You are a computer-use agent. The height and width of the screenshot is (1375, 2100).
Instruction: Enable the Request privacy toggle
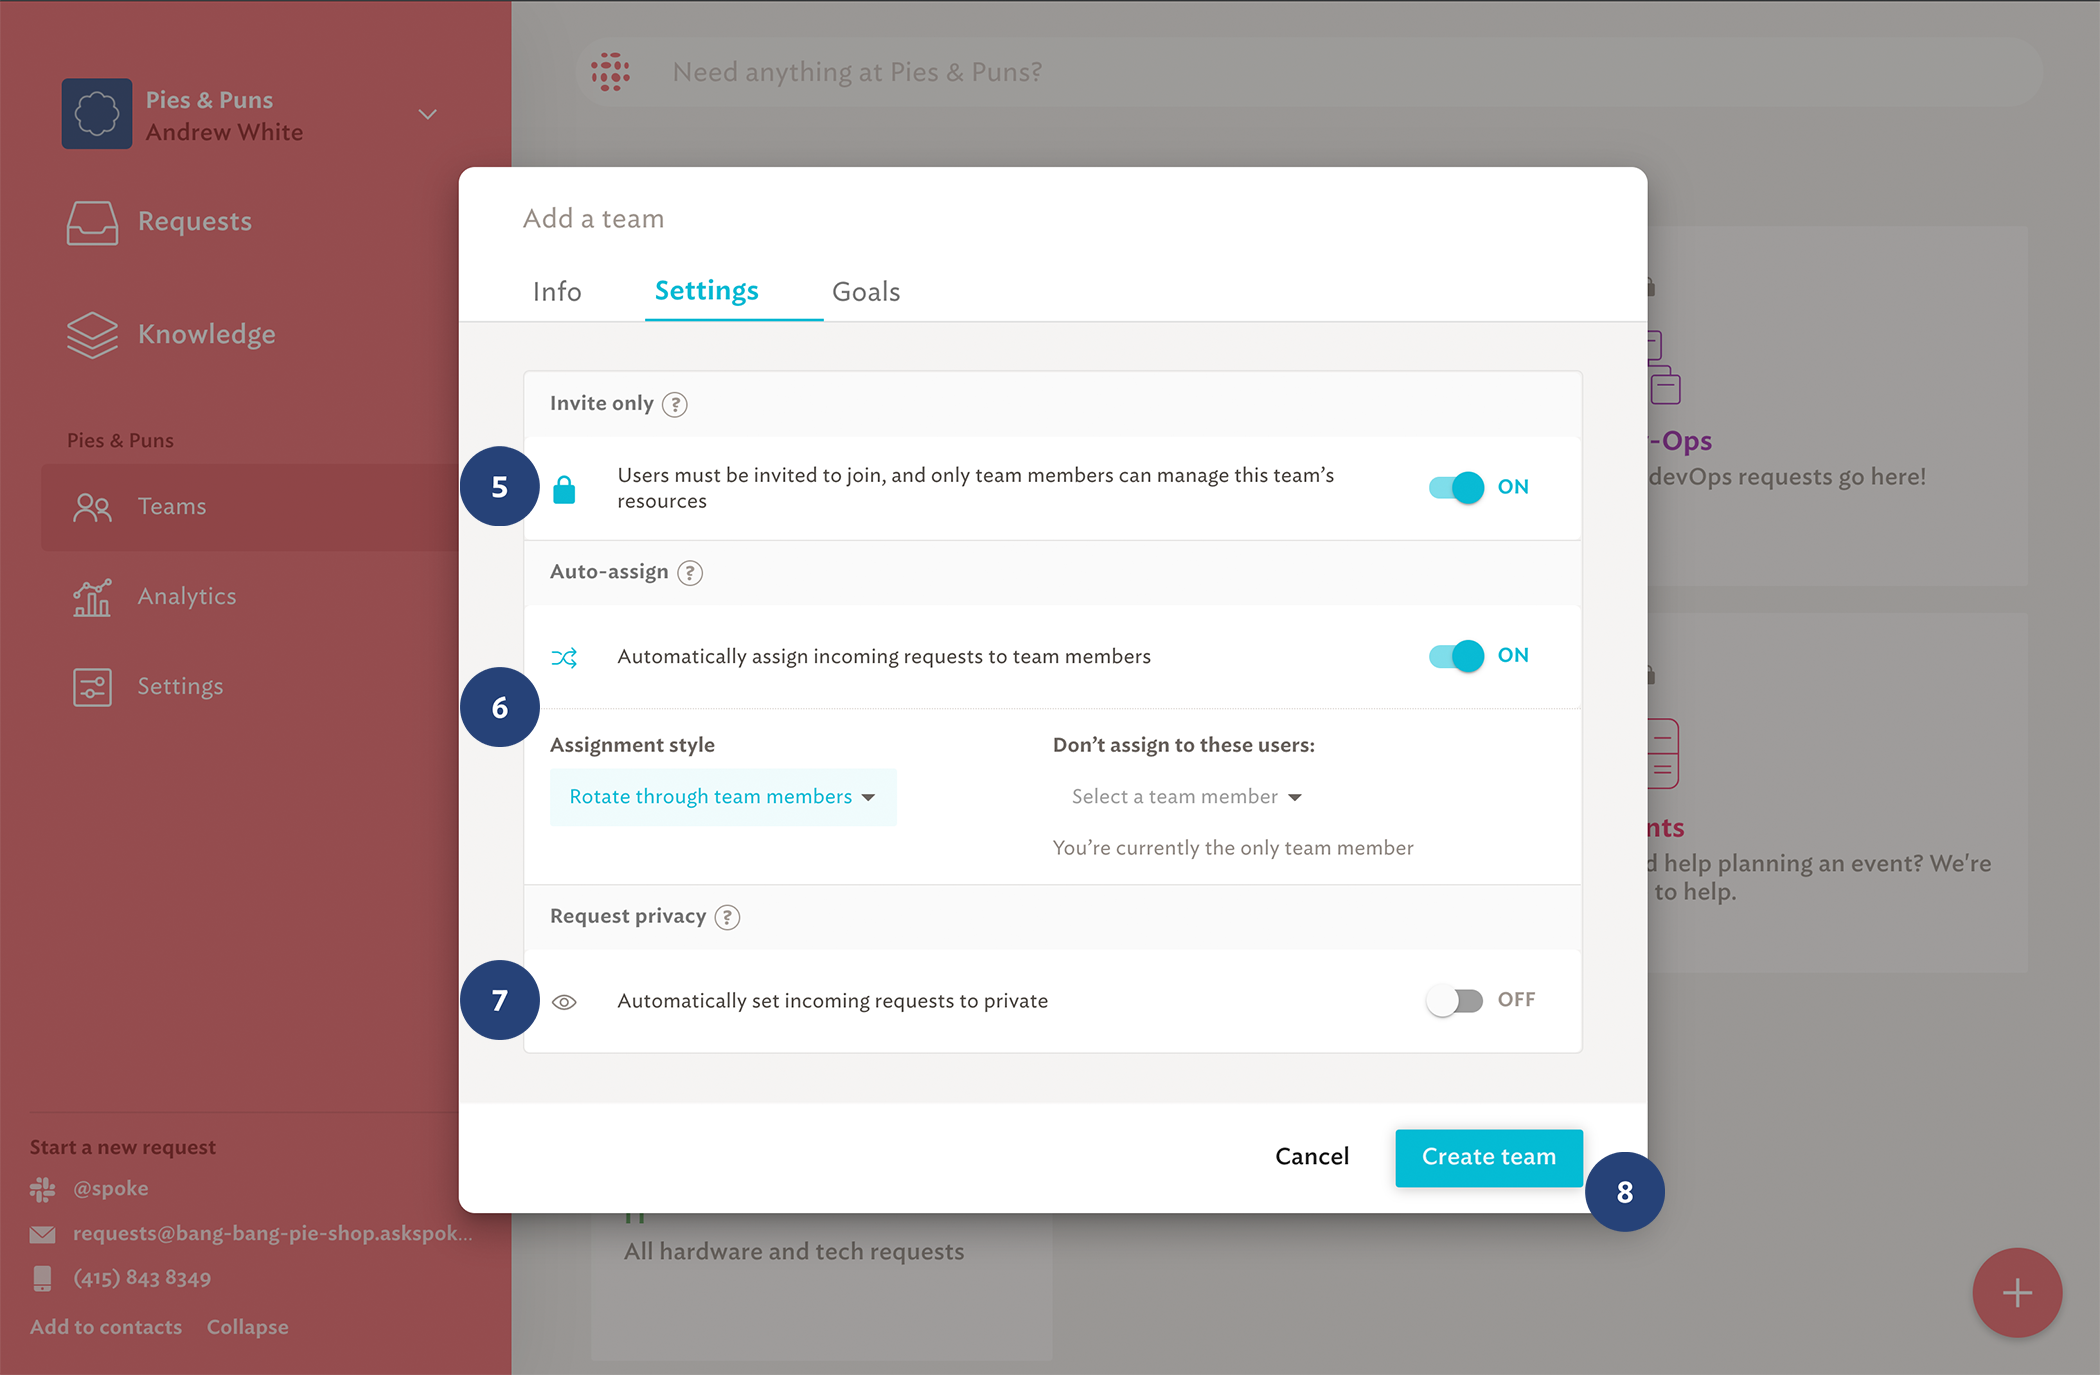click(x=1454, y=1000)
